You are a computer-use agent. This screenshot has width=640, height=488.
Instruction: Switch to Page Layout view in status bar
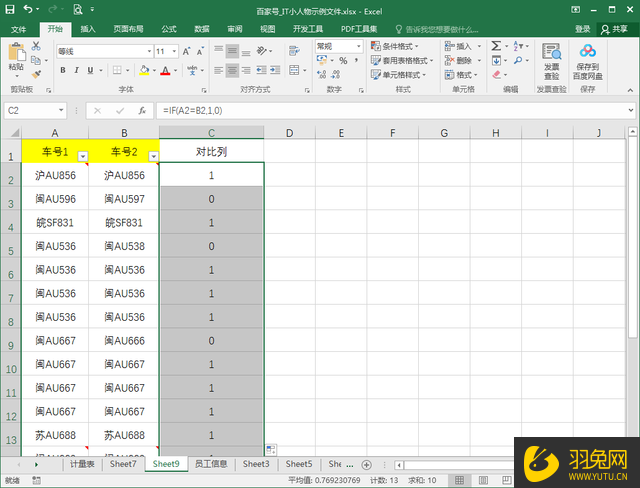[x=483, y=480]
